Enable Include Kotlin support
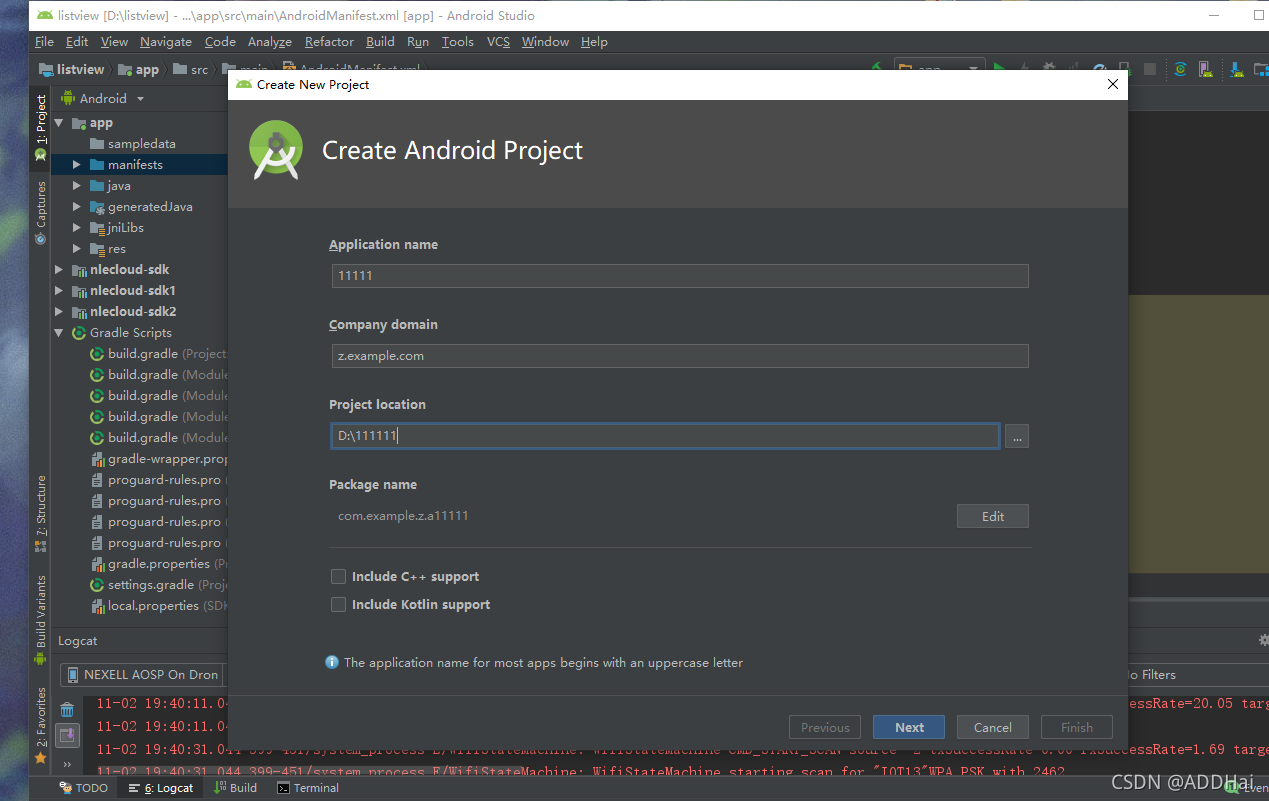The width and height of the screenshot is (1269, 801). pyautogui.click(x=338, y=604)
